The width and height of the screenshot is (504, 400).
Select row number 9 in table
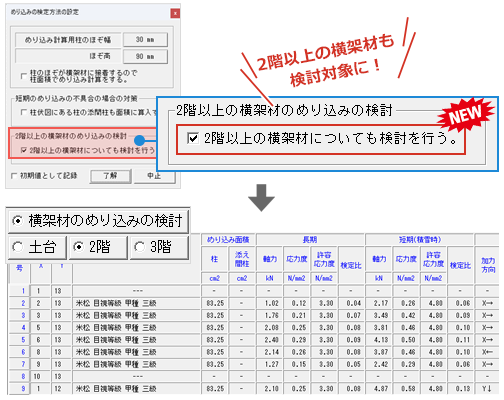click(x=19, y=388)
